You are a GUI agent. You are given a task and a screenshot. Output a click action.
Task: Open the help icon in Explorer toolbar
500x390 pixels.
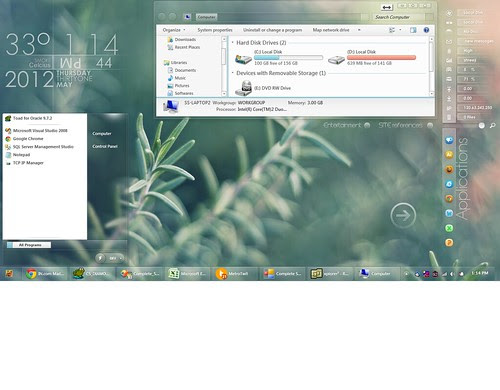[x=426, y=30]
